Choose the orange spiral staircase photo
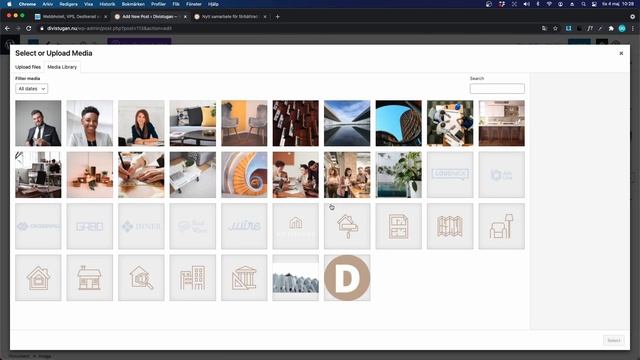The height and width of the screenshot is (360, 640). 244,175
